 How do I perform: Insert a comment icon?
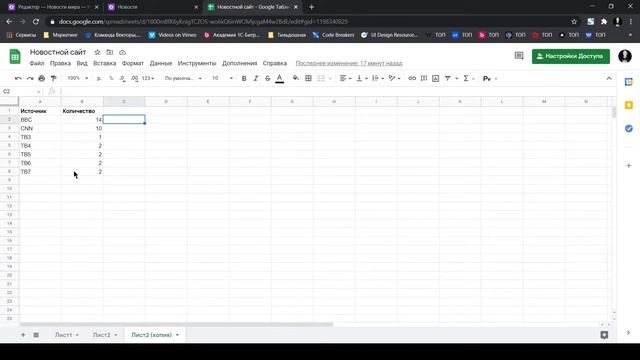(424, 78)
